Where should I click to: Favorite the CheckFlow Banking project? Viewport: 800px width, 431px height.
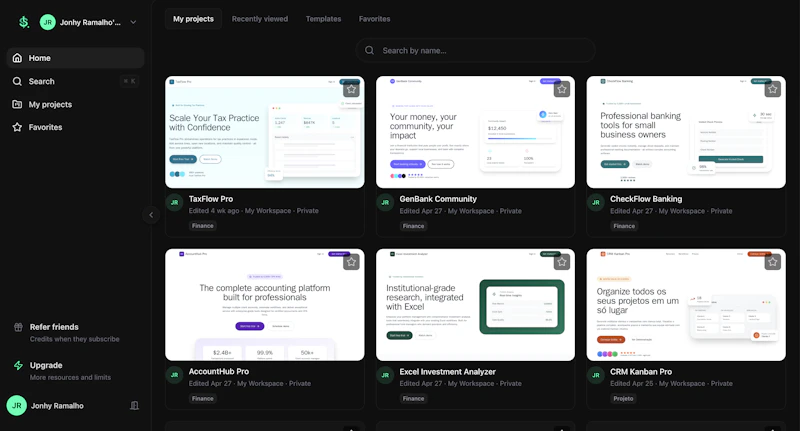772,89
